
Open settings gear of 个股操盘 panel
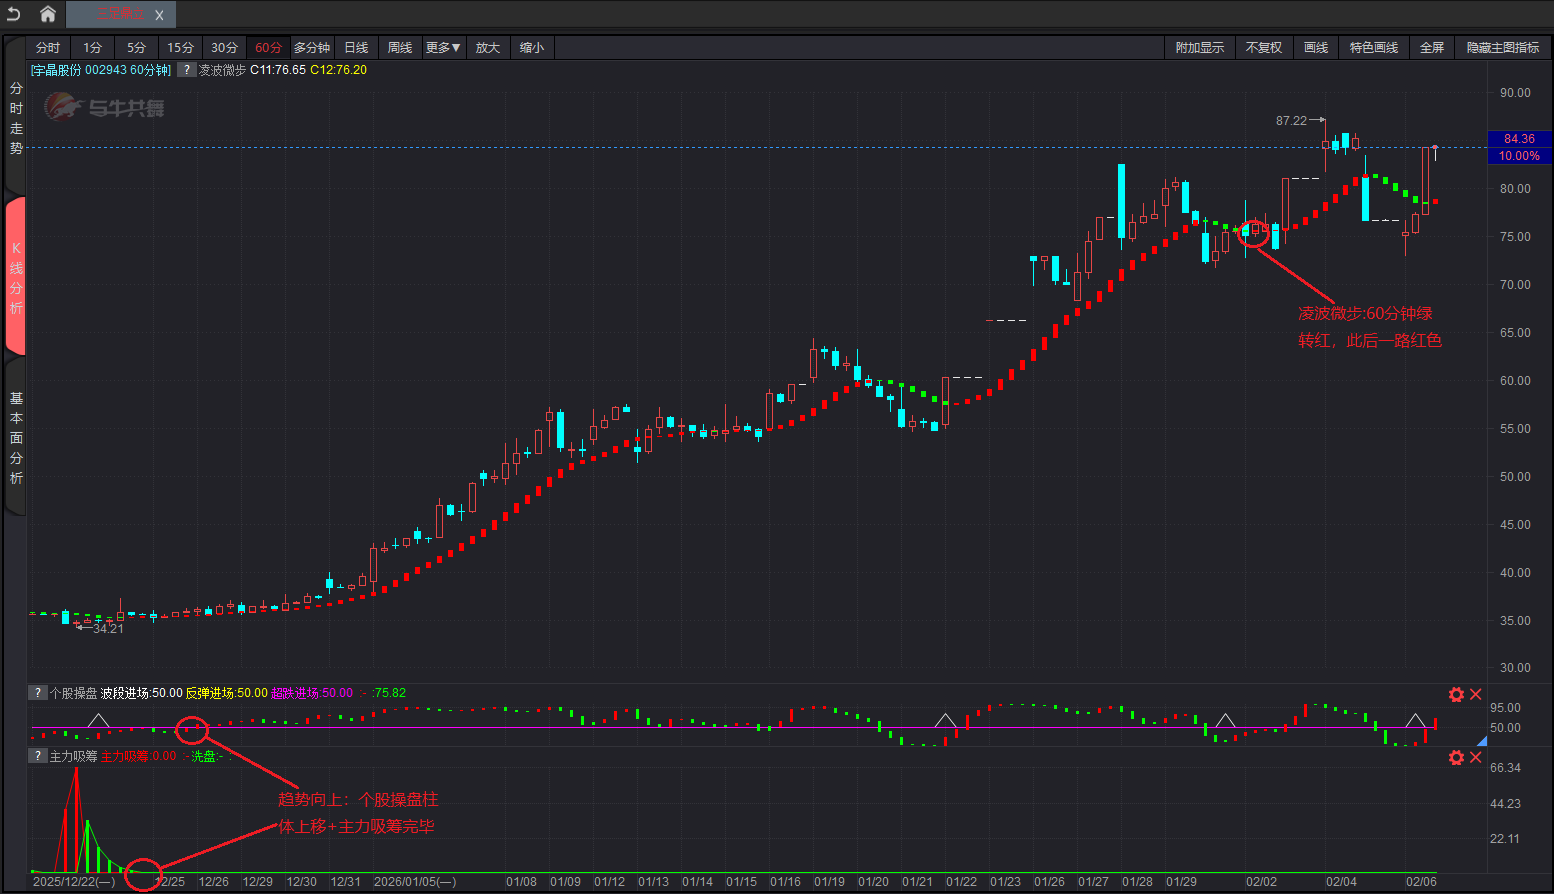(1456, 694)
